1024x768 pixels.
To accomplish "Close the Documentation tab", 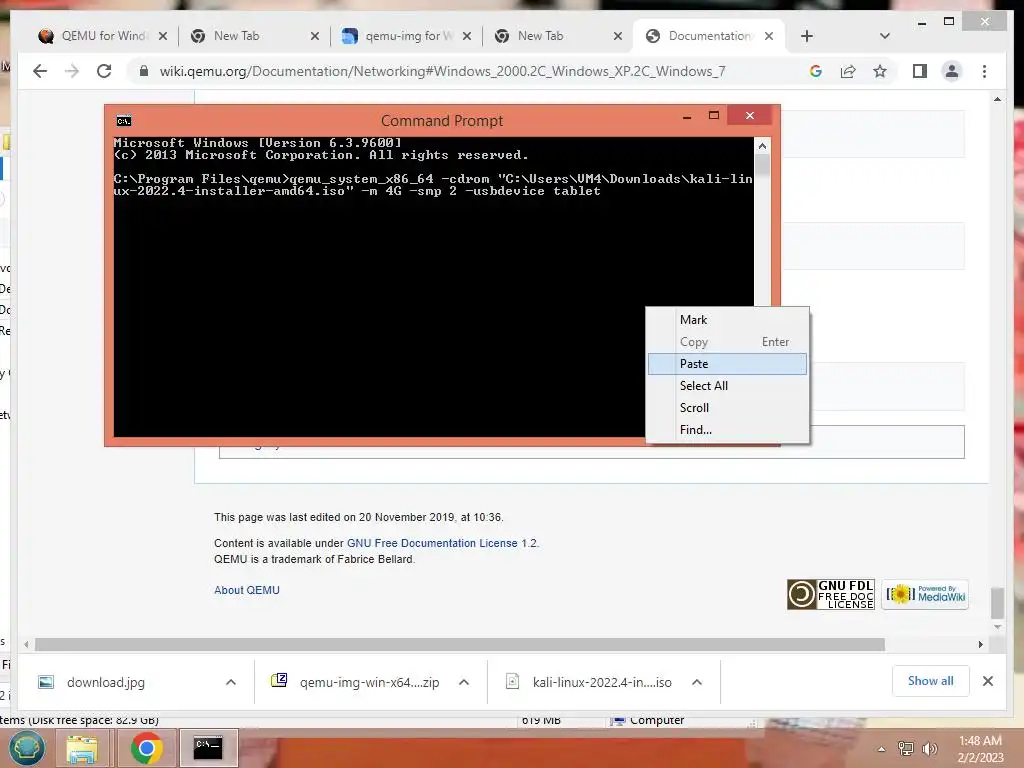I will point(769,36).
